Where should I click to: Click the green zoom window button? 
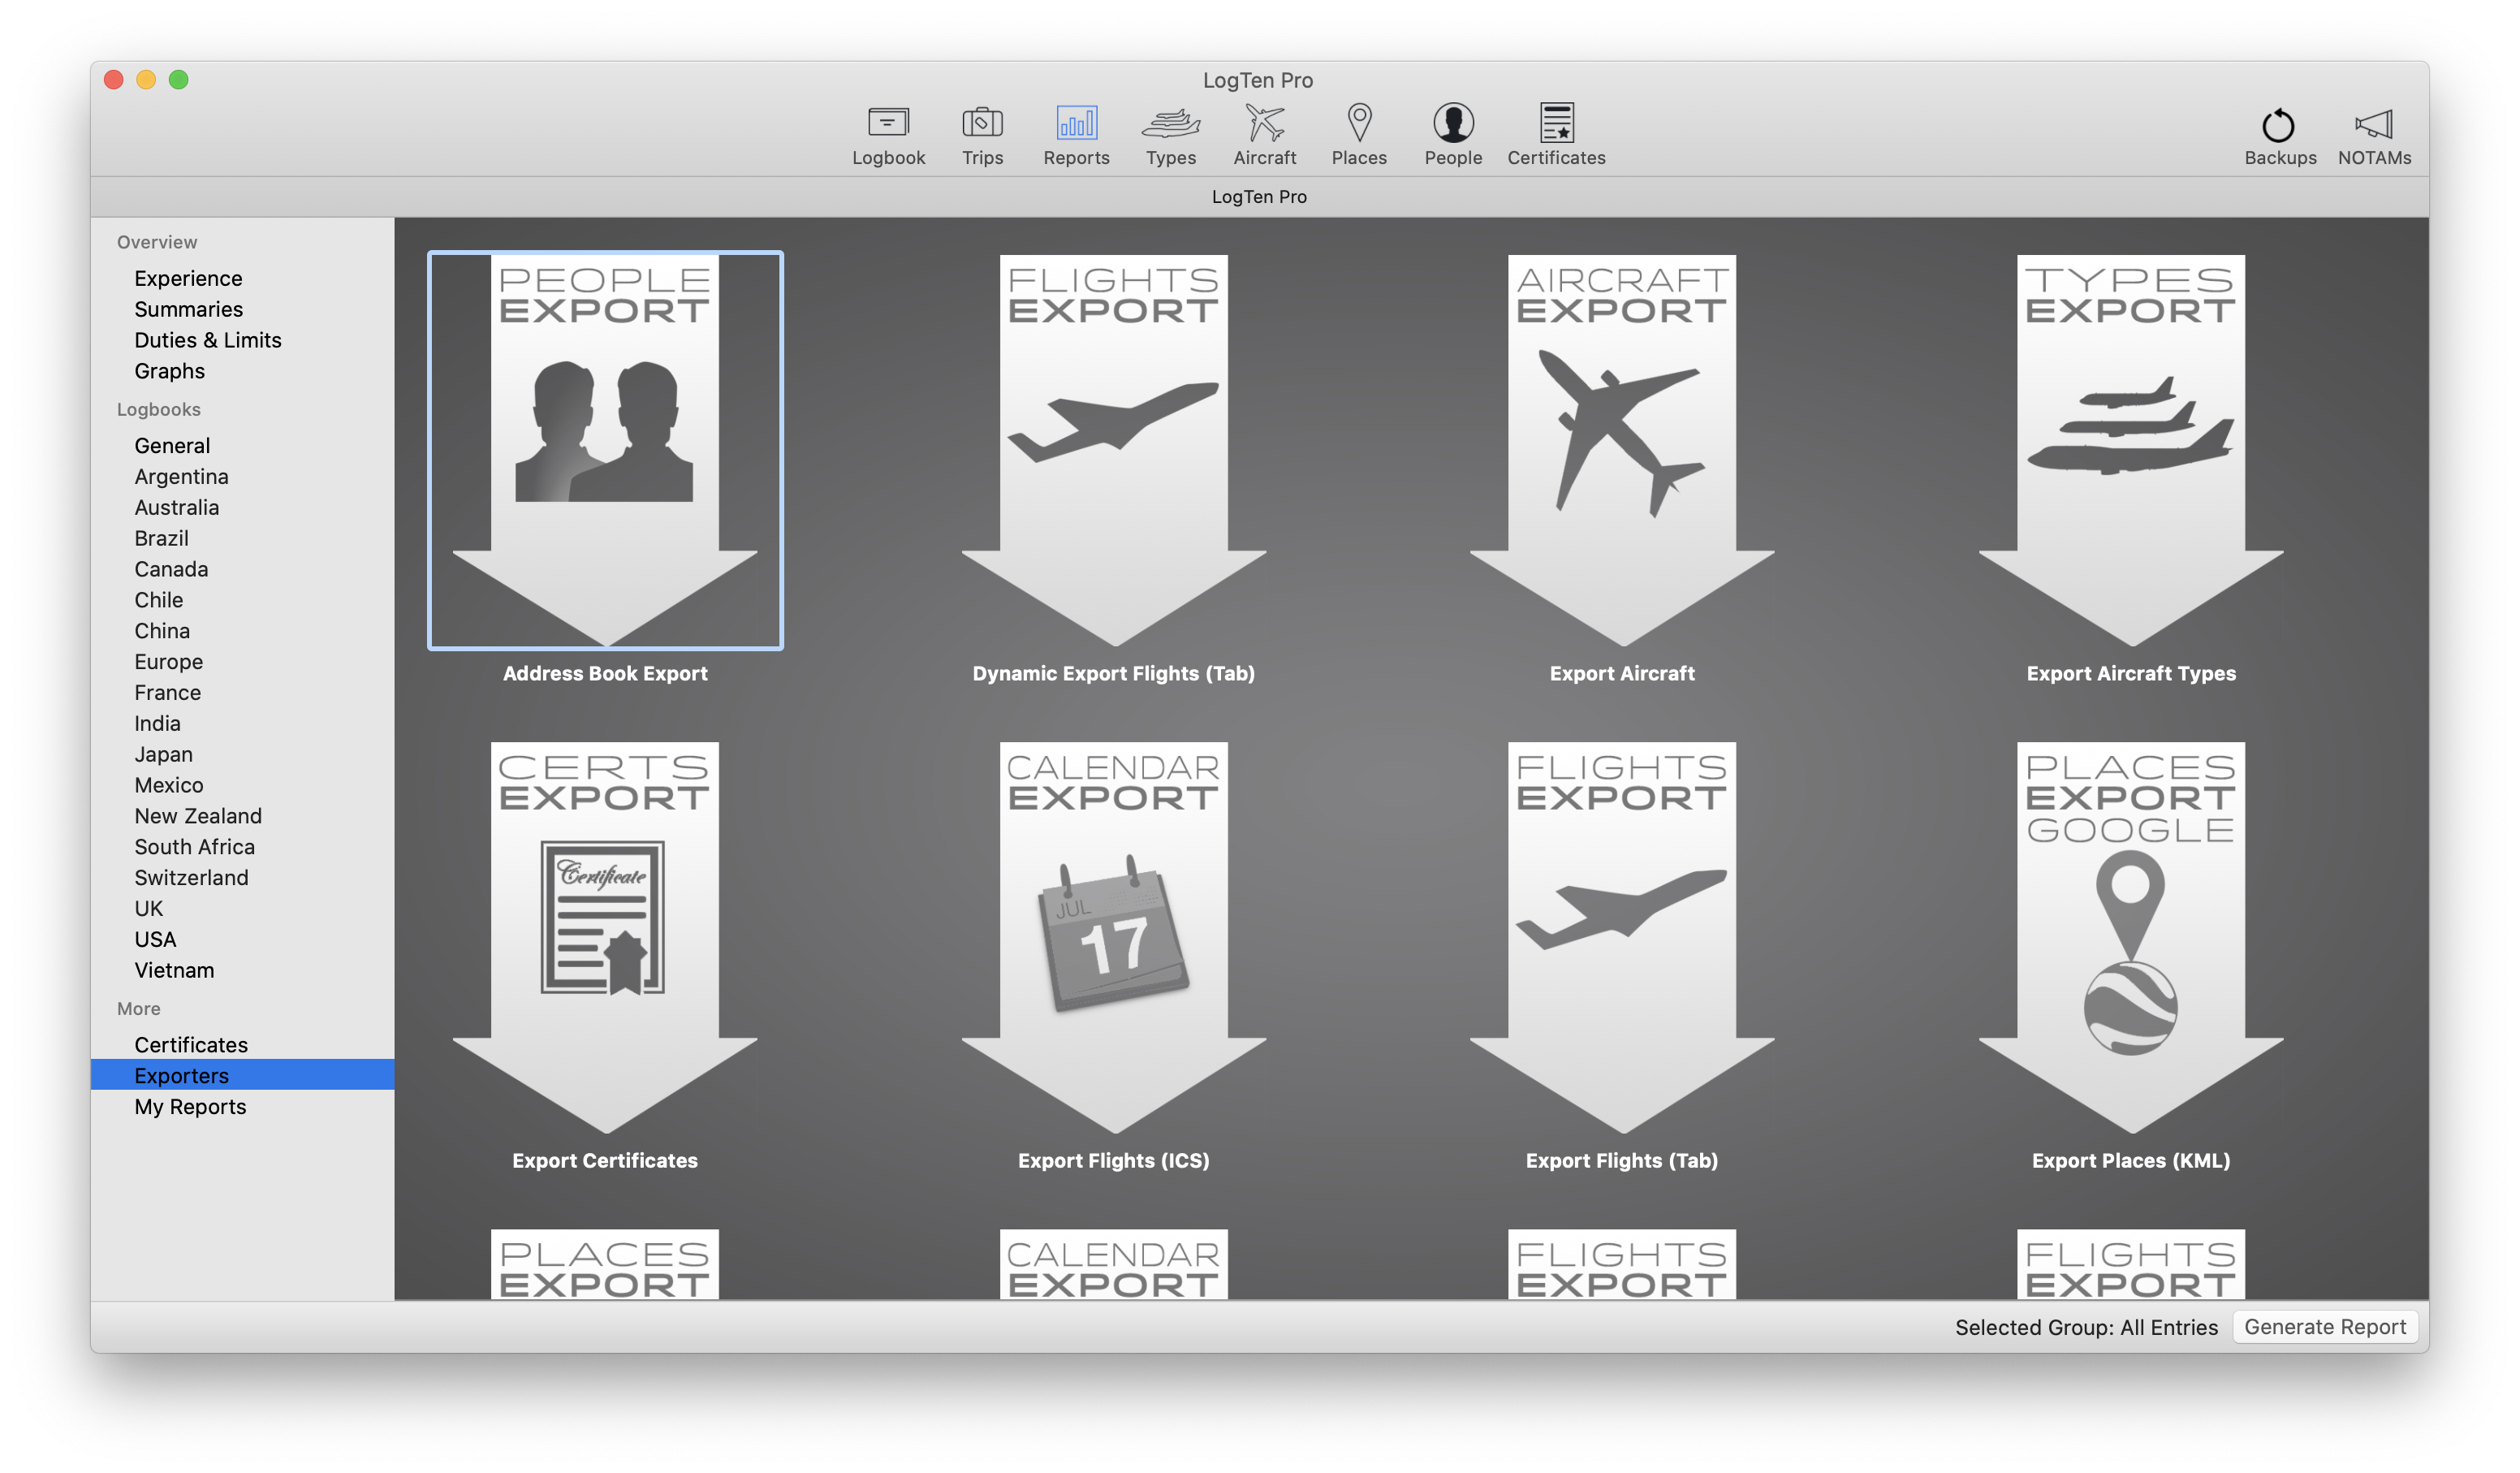tap(178, 80)
